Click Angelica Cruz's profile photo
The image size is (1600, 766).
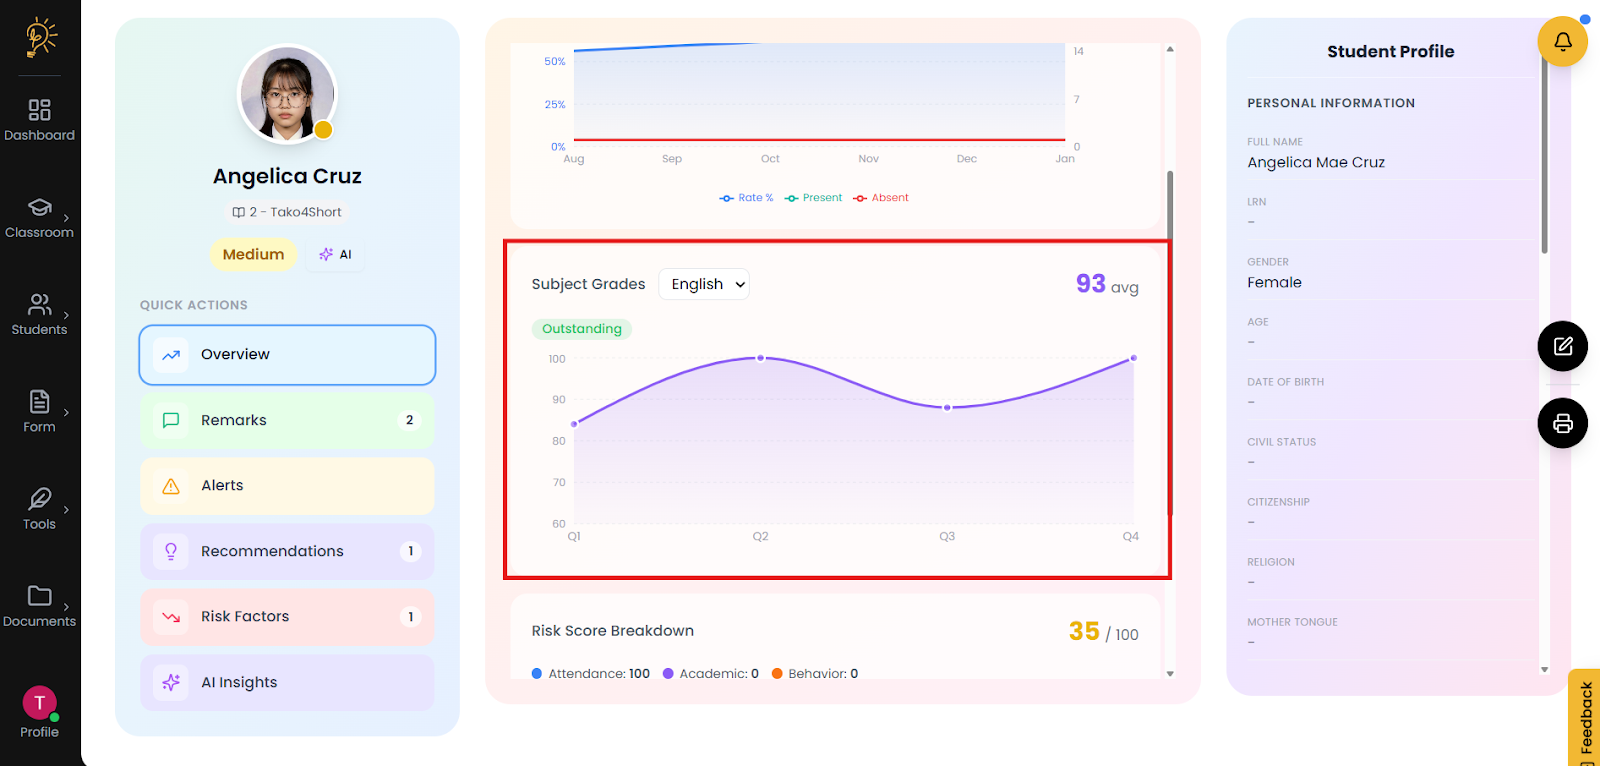pos(287,95)
